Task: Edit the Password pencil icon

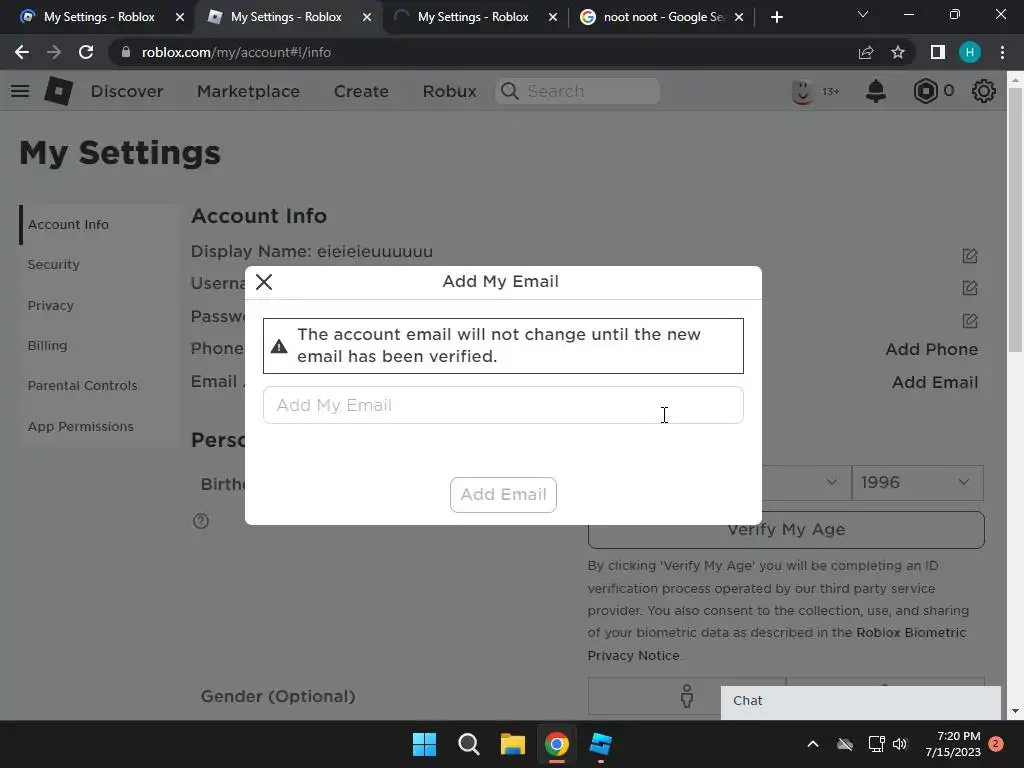Action: tap(970, 321)
